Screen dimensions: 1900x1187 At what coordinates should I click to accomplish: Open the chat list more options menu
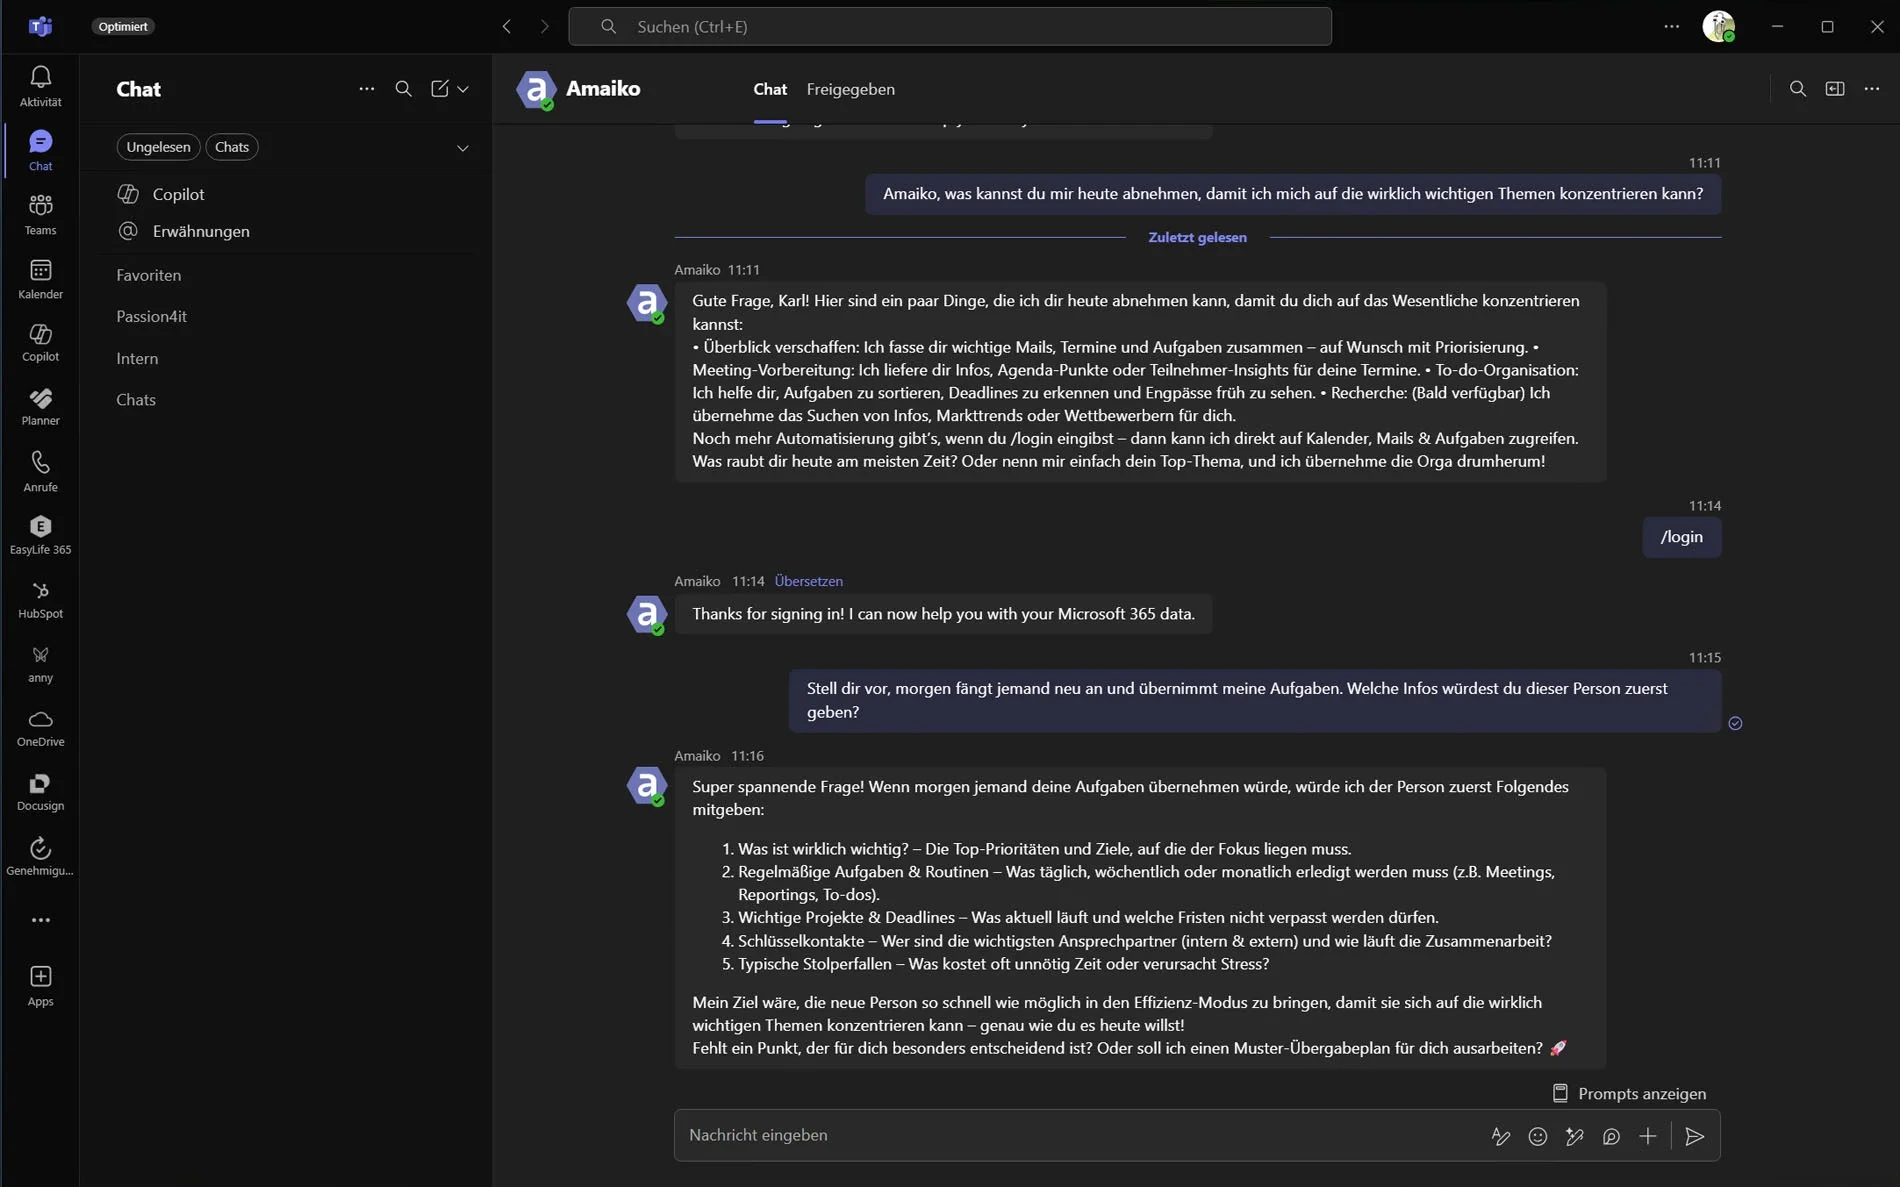coord(366,89)
